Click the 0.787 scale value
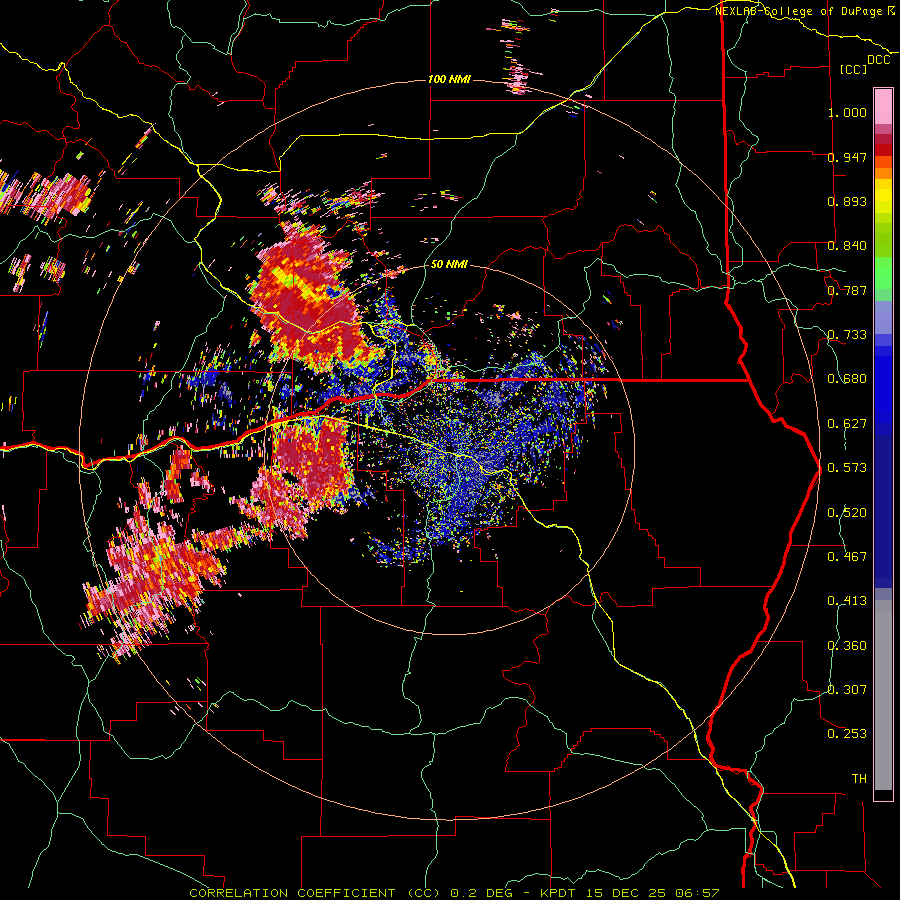Viewport: 900px width, 900px height. [x=847, y=290]
